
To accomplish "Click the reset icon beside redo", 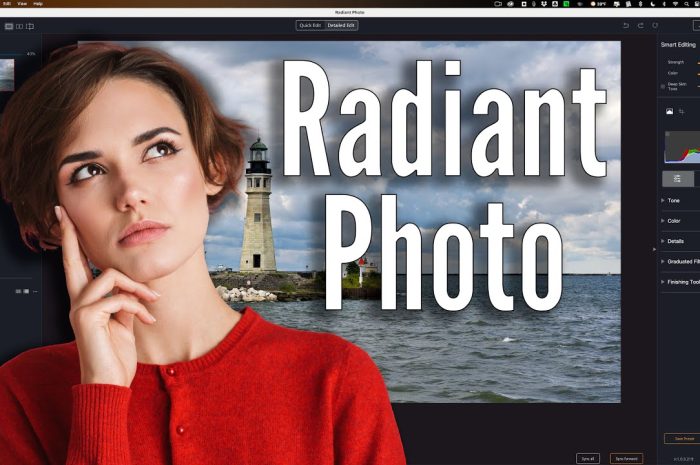I will coord(655,25).
